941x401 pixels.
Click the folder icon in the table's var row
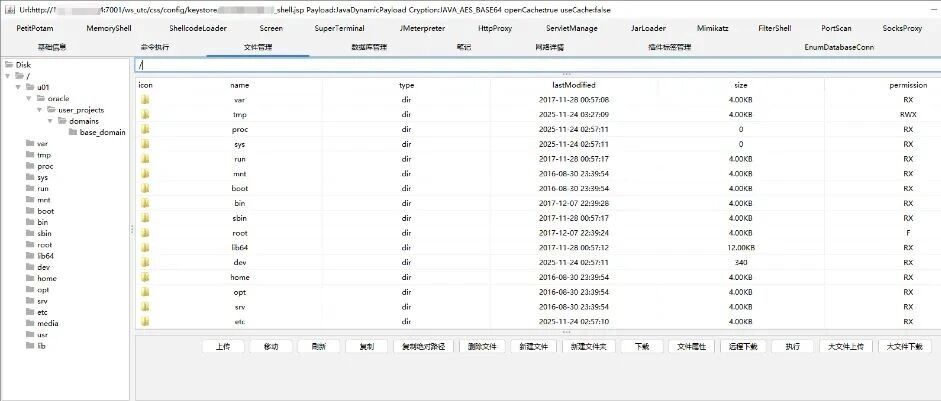145,100
